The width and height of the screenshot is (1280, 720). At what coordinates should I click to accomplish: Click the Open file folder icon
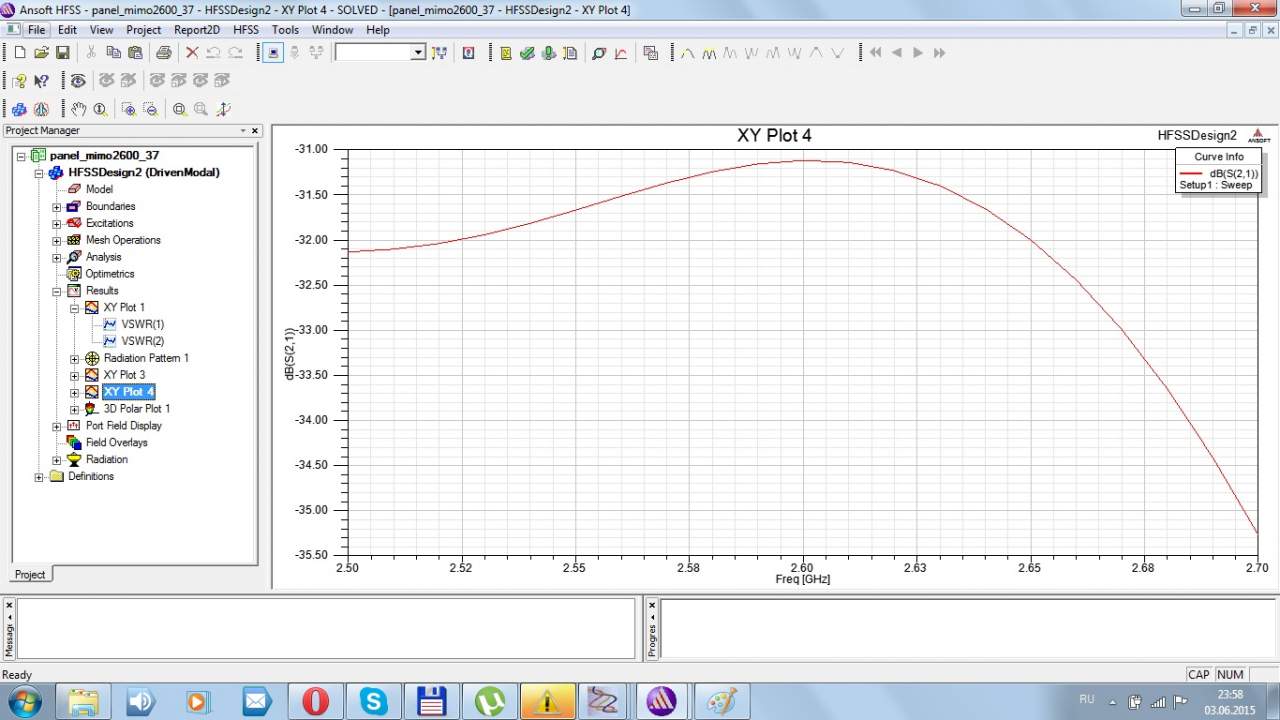41,53
